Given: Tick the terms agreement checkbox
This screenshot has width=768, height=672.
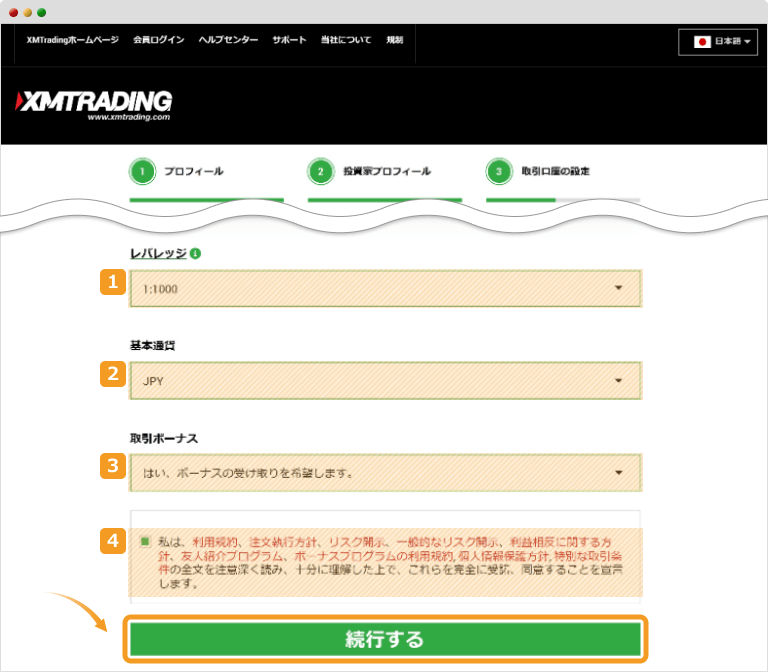Looking at the screenshot, I should 145,541.
